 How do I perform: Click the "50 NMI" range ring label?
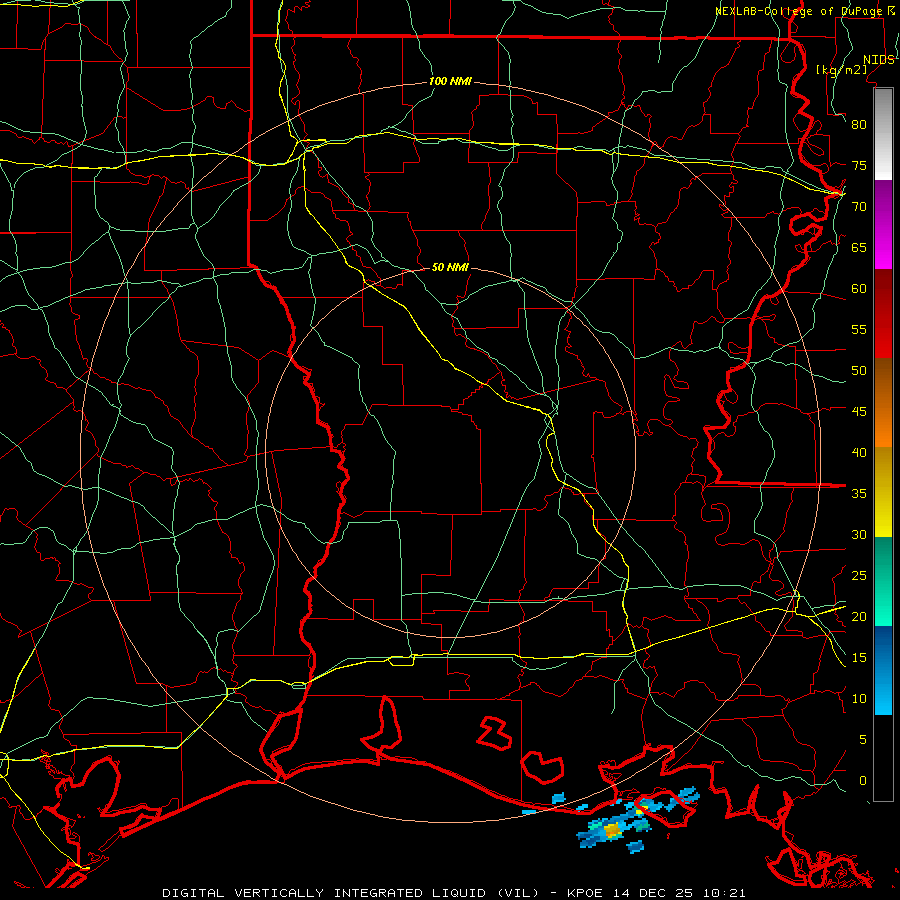(450, 267)
